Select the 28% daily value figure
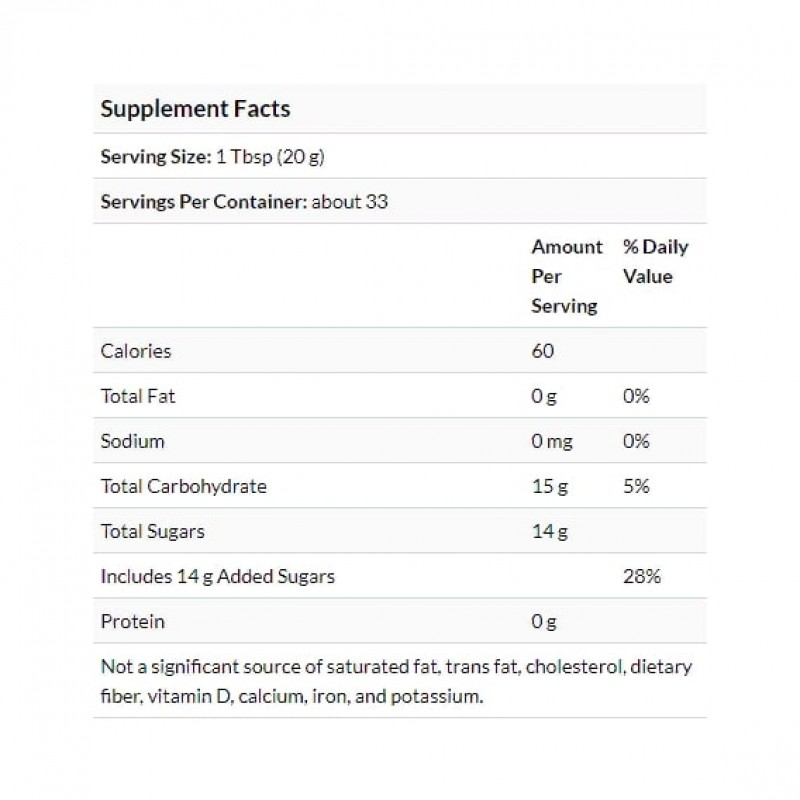 click(641, 576)
